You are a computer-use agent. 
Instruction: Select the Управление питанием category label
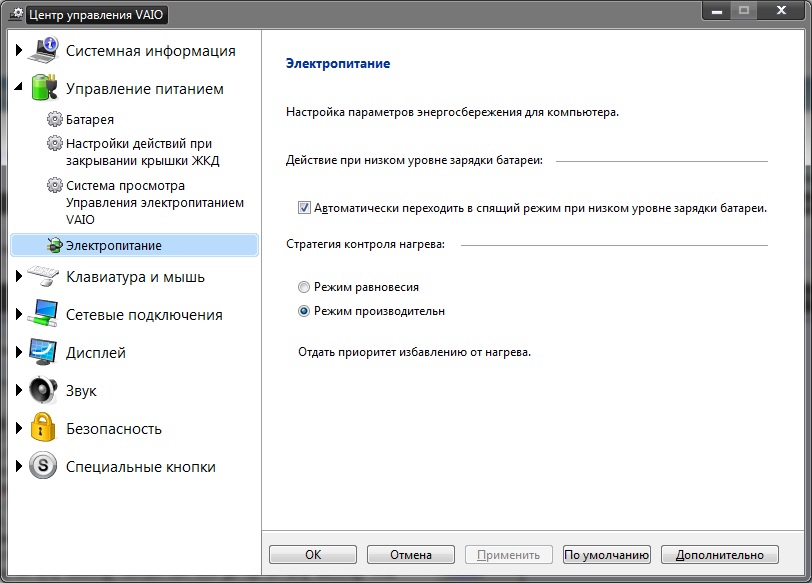pos(144,89)
